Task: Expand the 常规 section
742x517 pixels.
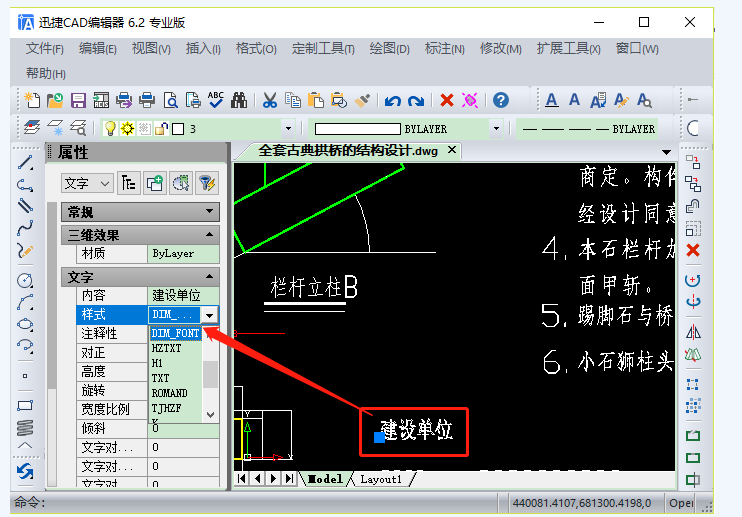Action: pos(209,211)
